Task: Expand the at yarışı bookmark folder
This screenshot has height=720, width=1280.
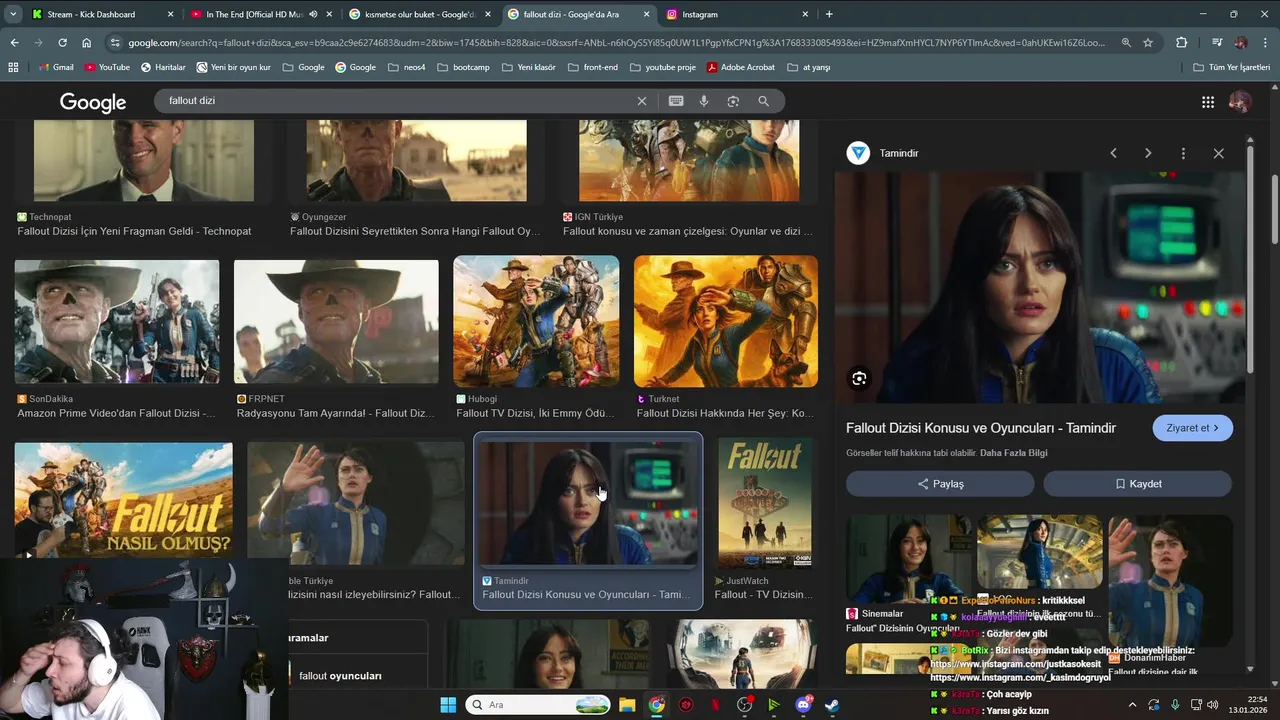Action: click(809, 67)
